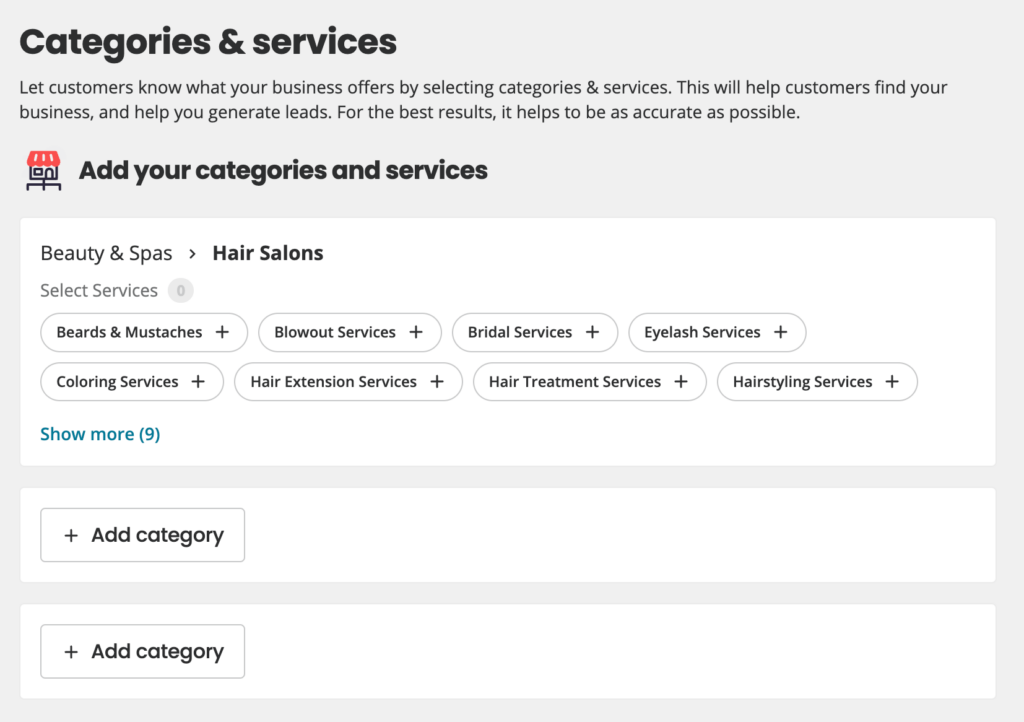This screenshot has height=722, width=1024.
Task: Open the Hair Salons breadcrumb category
Action: coord(268,253)
